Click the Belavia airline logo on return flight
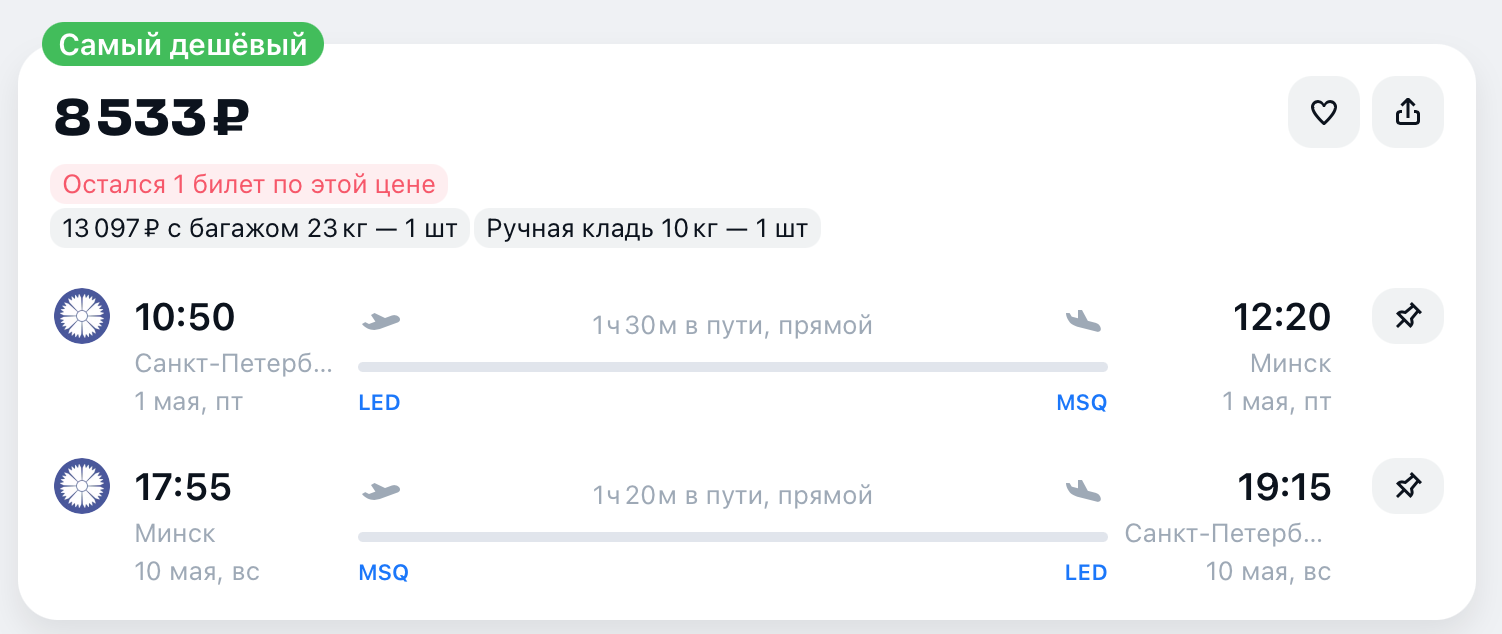 point(82,486)
